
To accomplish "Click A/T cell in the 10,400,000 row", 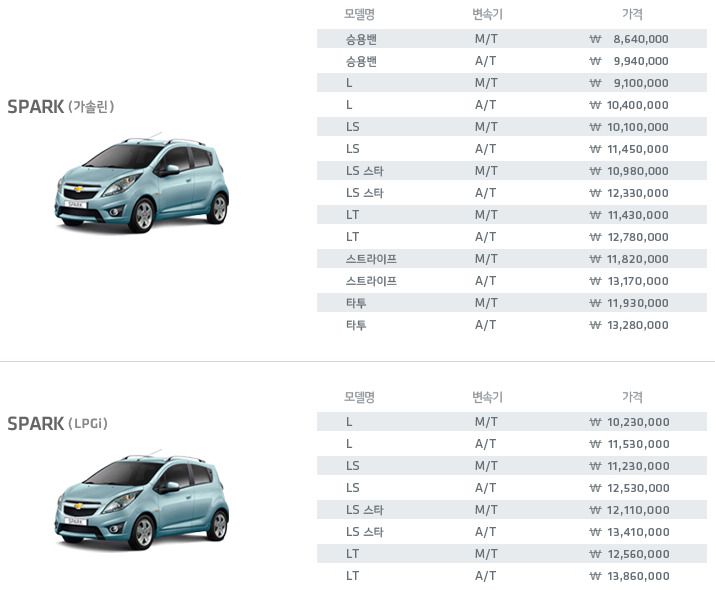I will (x=486, y=105).
